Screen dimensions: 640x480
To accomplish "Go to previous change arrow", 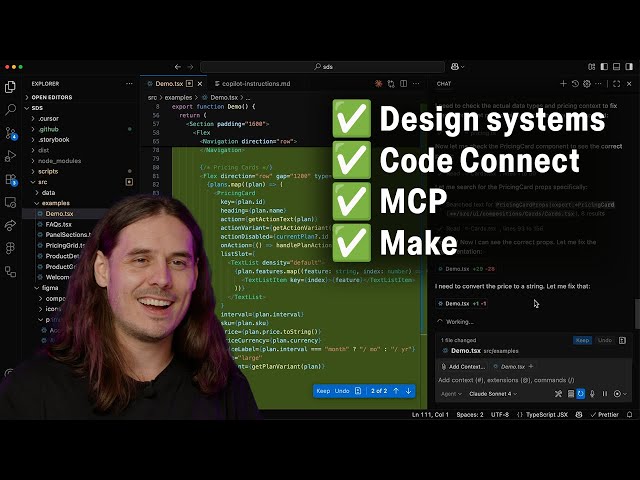I will [396, 391].
